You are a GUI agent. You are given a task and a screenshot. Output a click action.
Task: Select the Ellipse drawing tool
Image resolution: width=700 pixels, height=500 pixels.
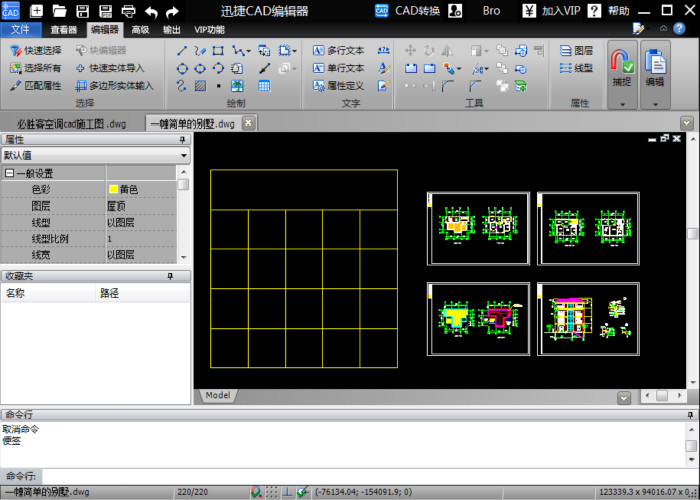[200, 68]
